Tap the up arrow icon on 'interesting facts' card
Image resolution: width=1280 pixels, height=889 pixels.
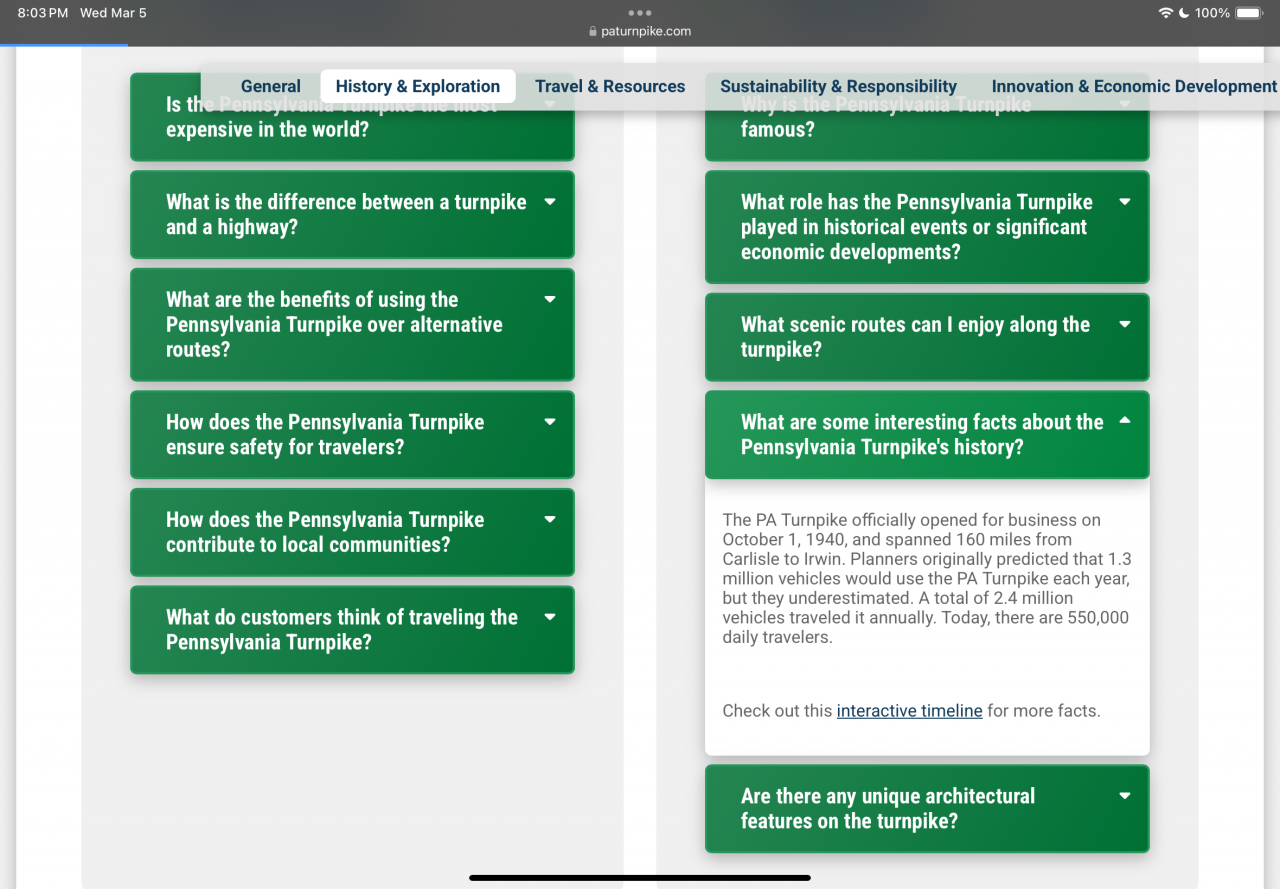1125,421
